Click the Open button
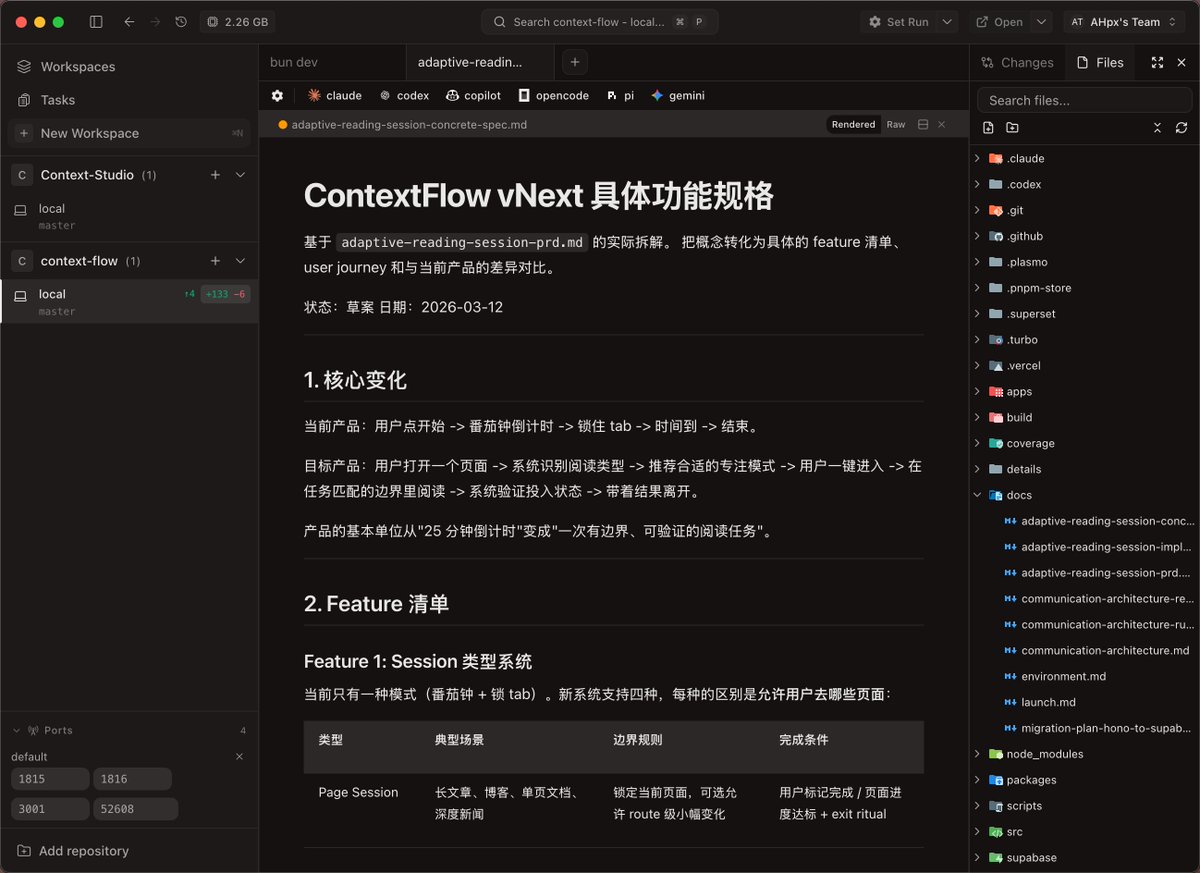The height and width of the screenshot is (873, 1200). (999, 22)
